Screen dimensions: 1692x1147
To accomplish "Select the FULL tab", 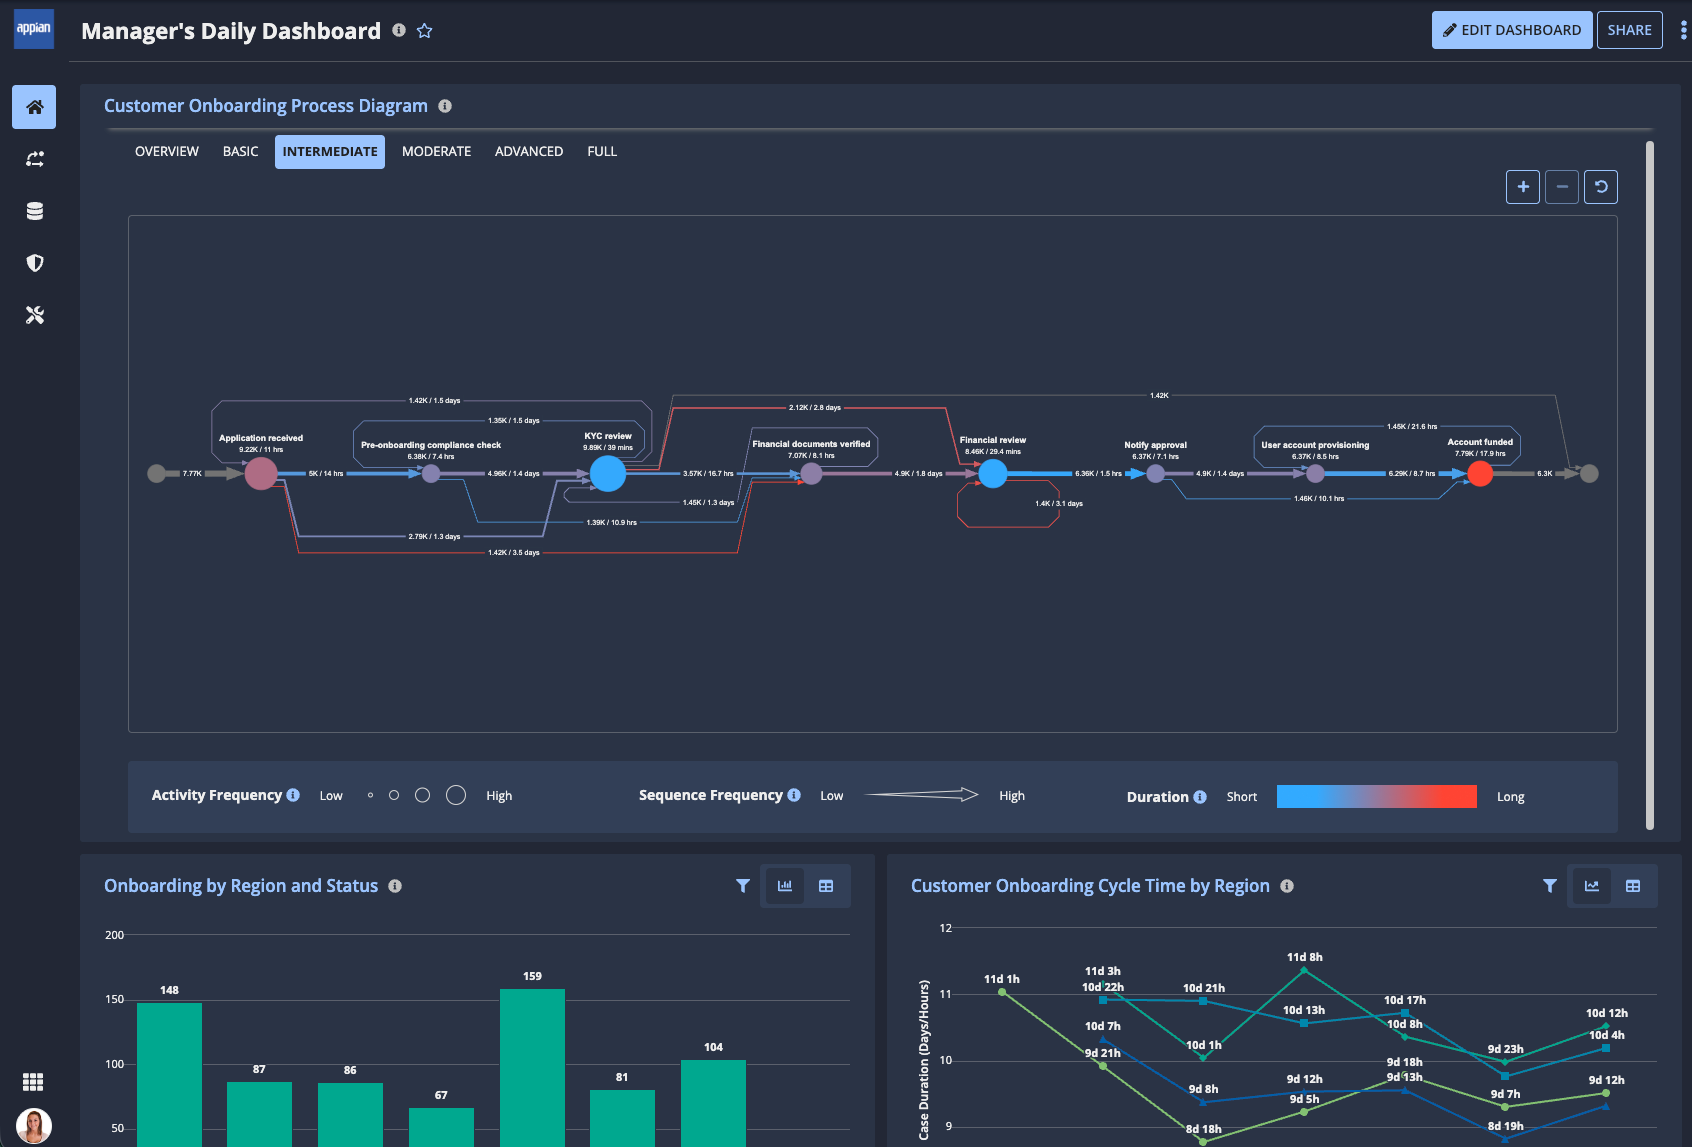I will (x=602, y=152).
